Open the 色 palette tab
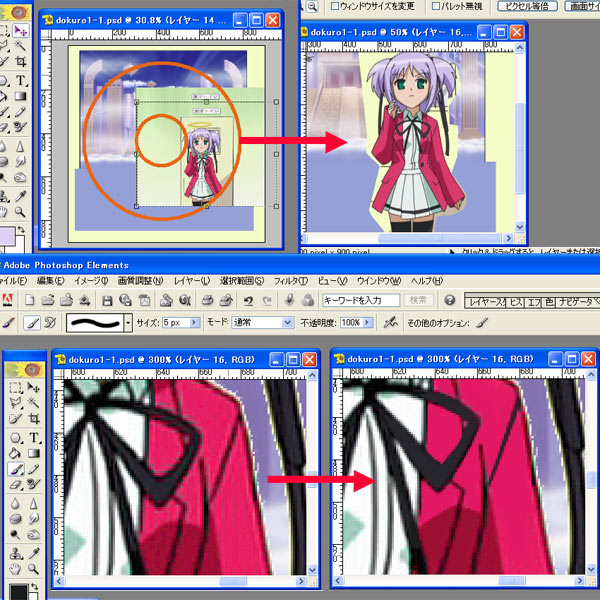The image size is (600, 600). pos(549,302)
